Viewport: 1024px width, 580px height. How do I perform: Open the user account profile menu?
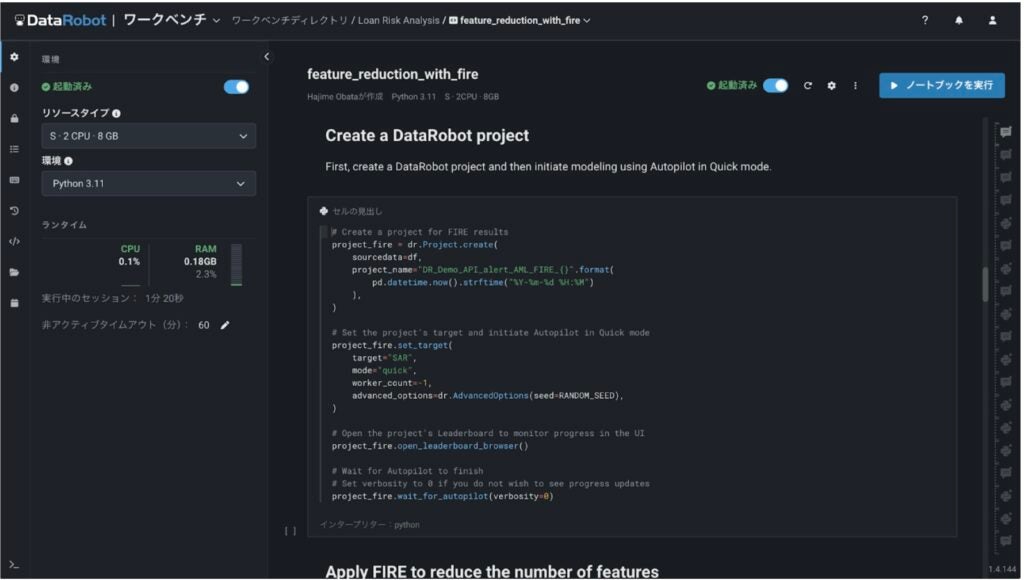click(x=992, y=20)
